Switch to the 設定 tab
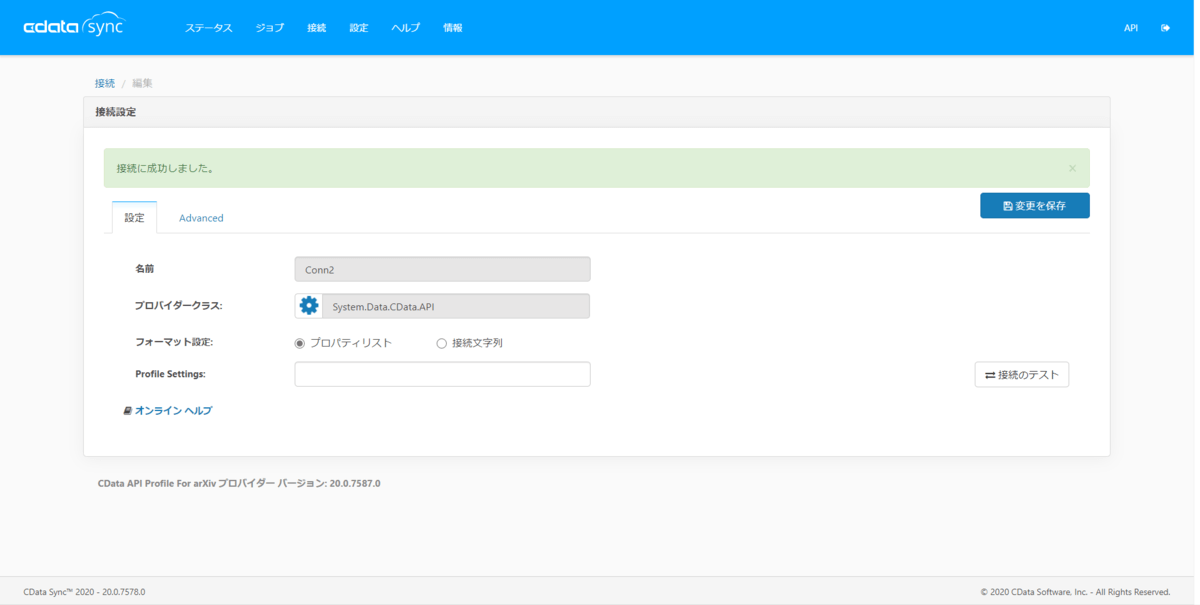 click(134, 217)
